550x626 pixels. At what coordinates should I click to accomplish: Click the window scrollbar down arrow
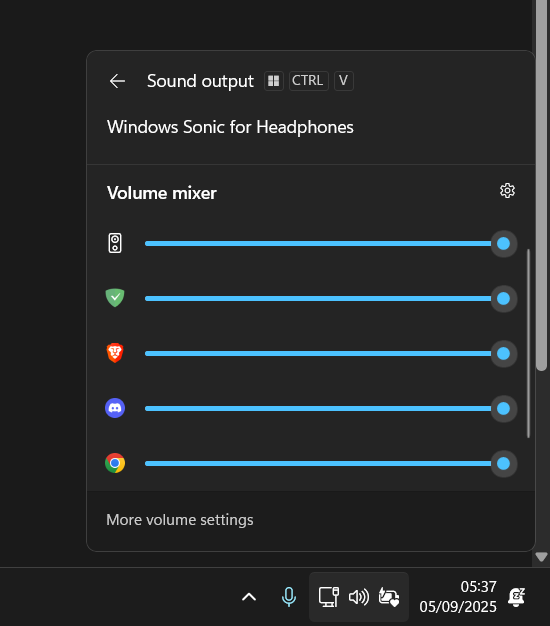click(x=541, y=557)
